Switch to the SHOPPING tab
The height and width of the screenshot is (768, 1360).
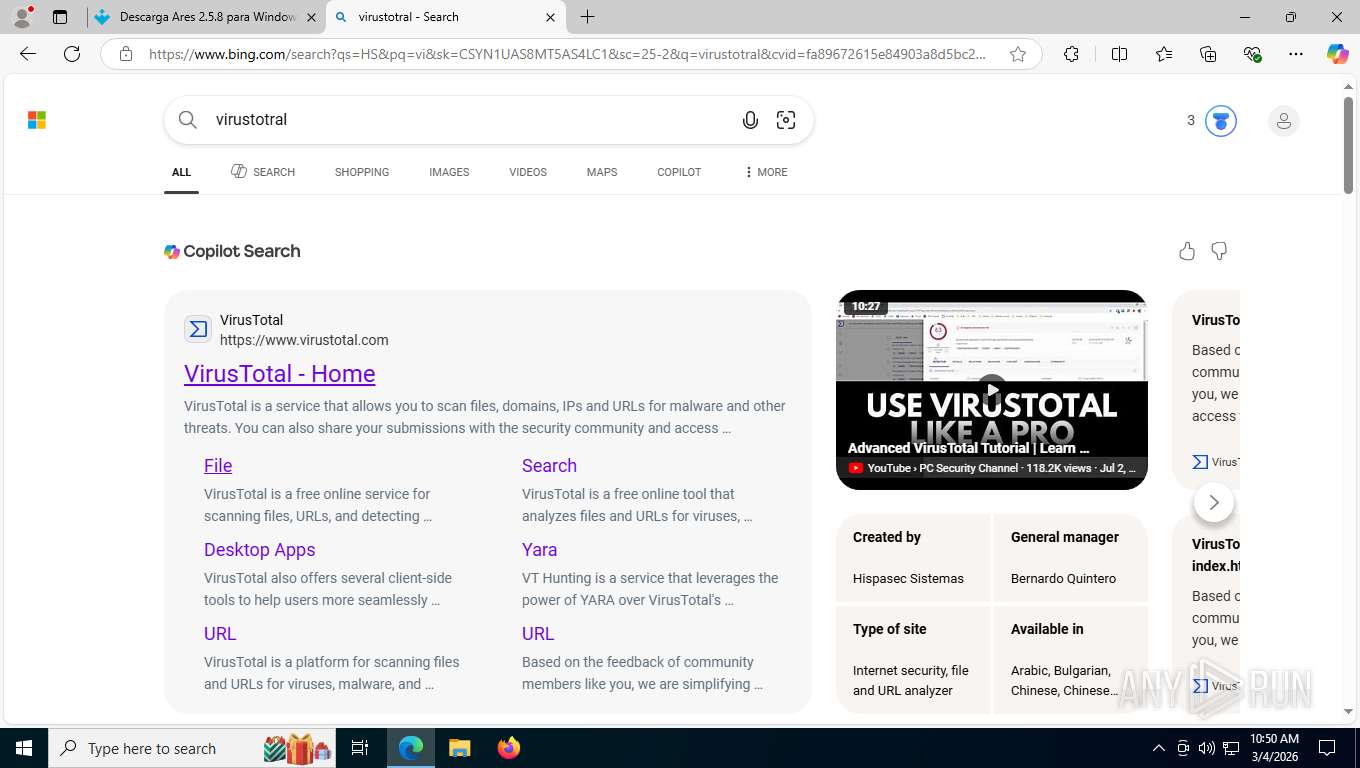pos(362,172)
